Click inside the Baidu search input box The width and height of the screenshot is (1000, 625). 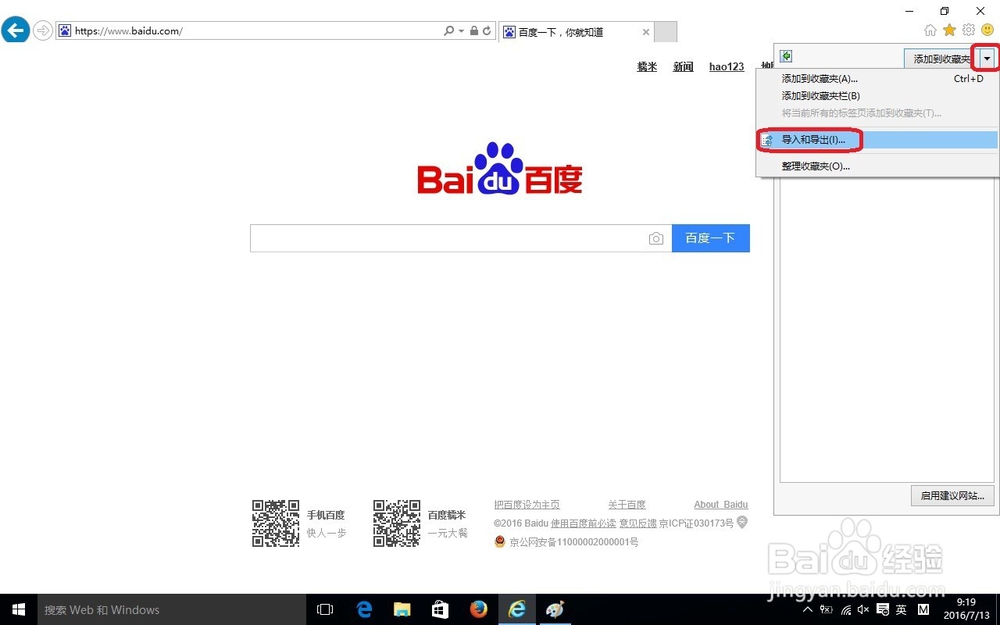(x=449, y=238)
